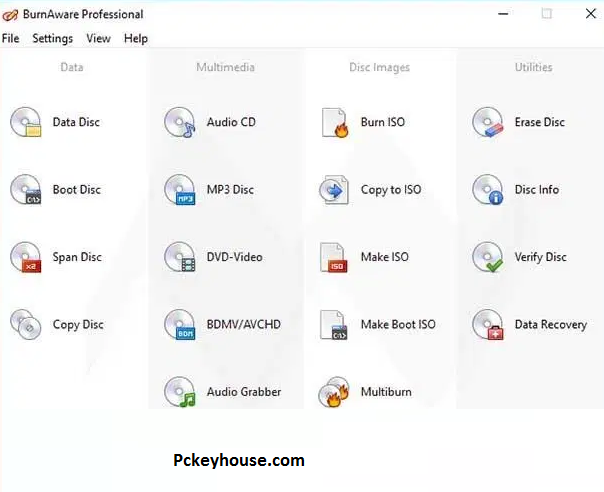Select the MP3 Disc icon
Viewport: 604px width, 492px height.
[x=180, y=190]
